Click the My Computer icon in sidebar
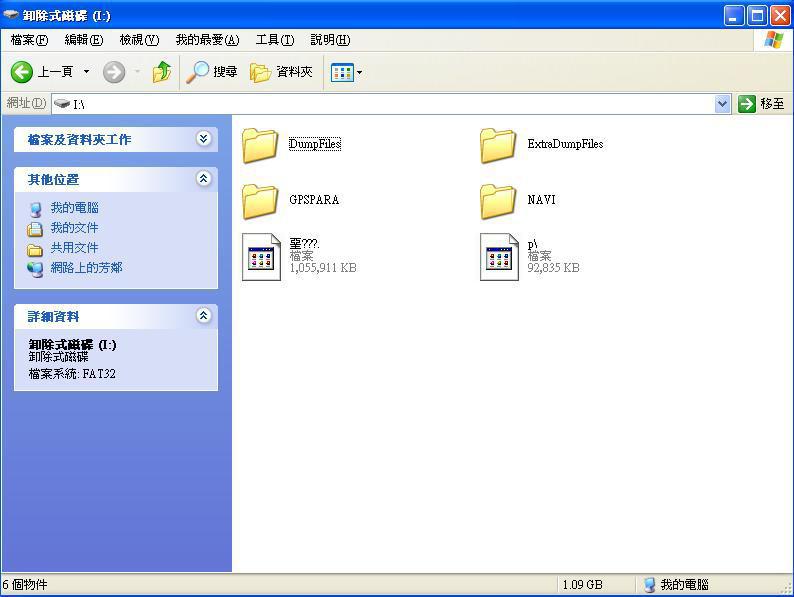This screenshot has width=794, height=597. [x=35, y=209]
